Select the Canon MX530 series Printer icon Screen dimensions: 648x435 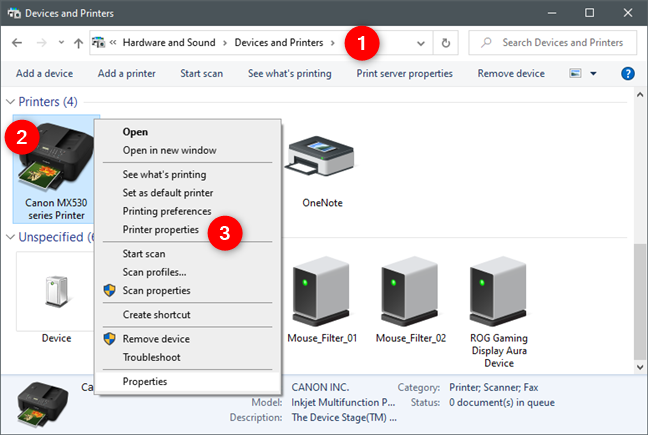[x=56, y=169]
